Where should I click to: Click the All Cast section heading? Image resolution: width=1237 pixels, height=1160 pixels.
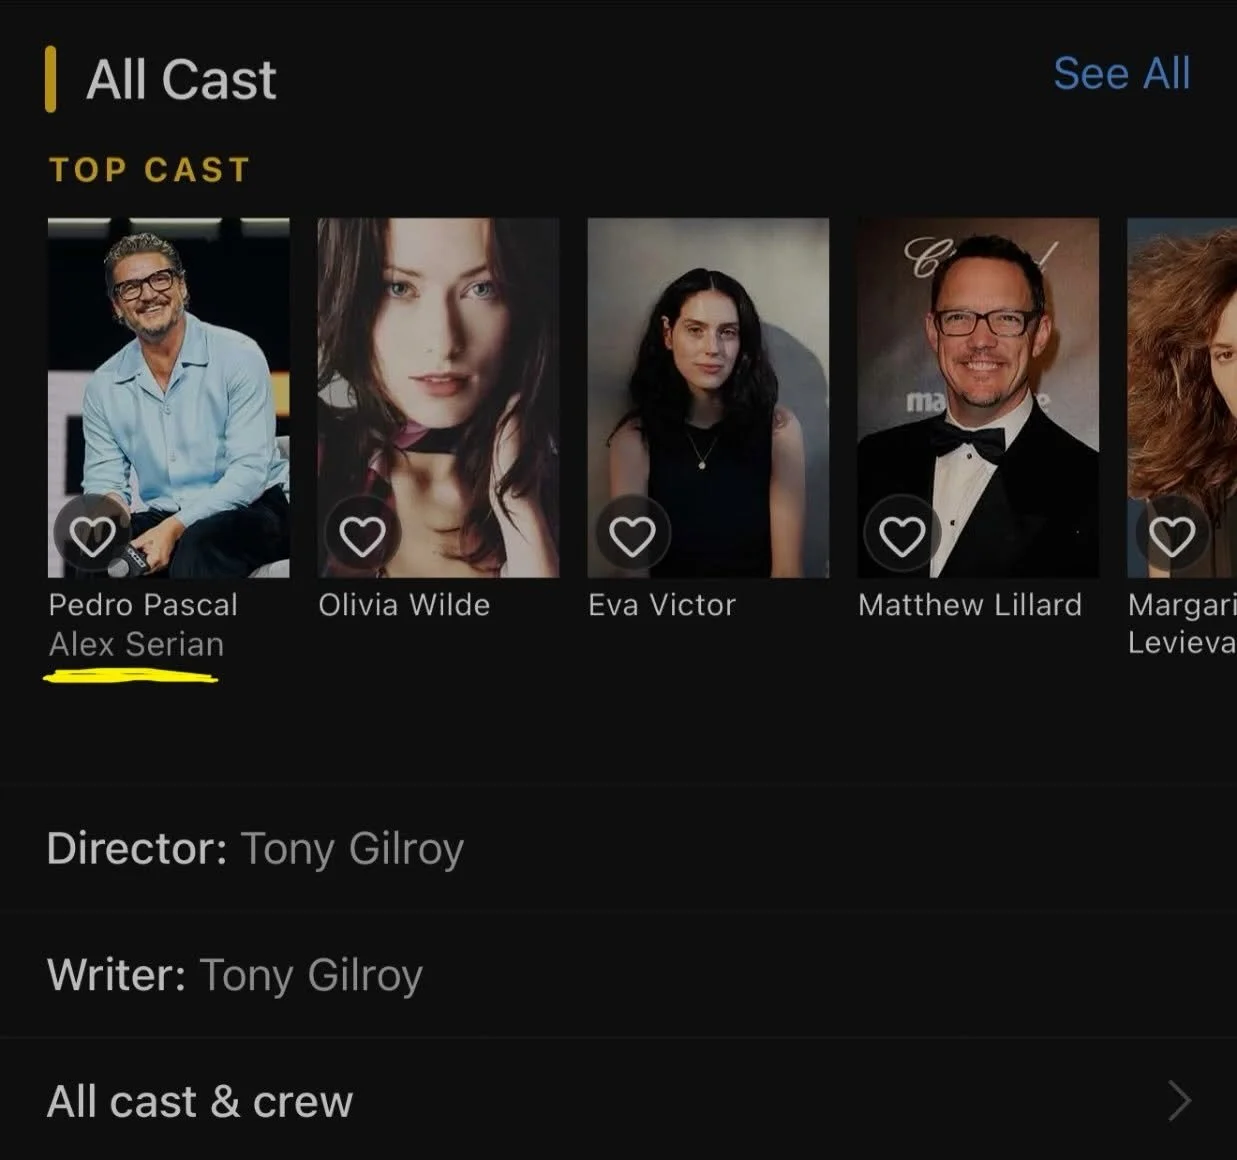point(181,79)
